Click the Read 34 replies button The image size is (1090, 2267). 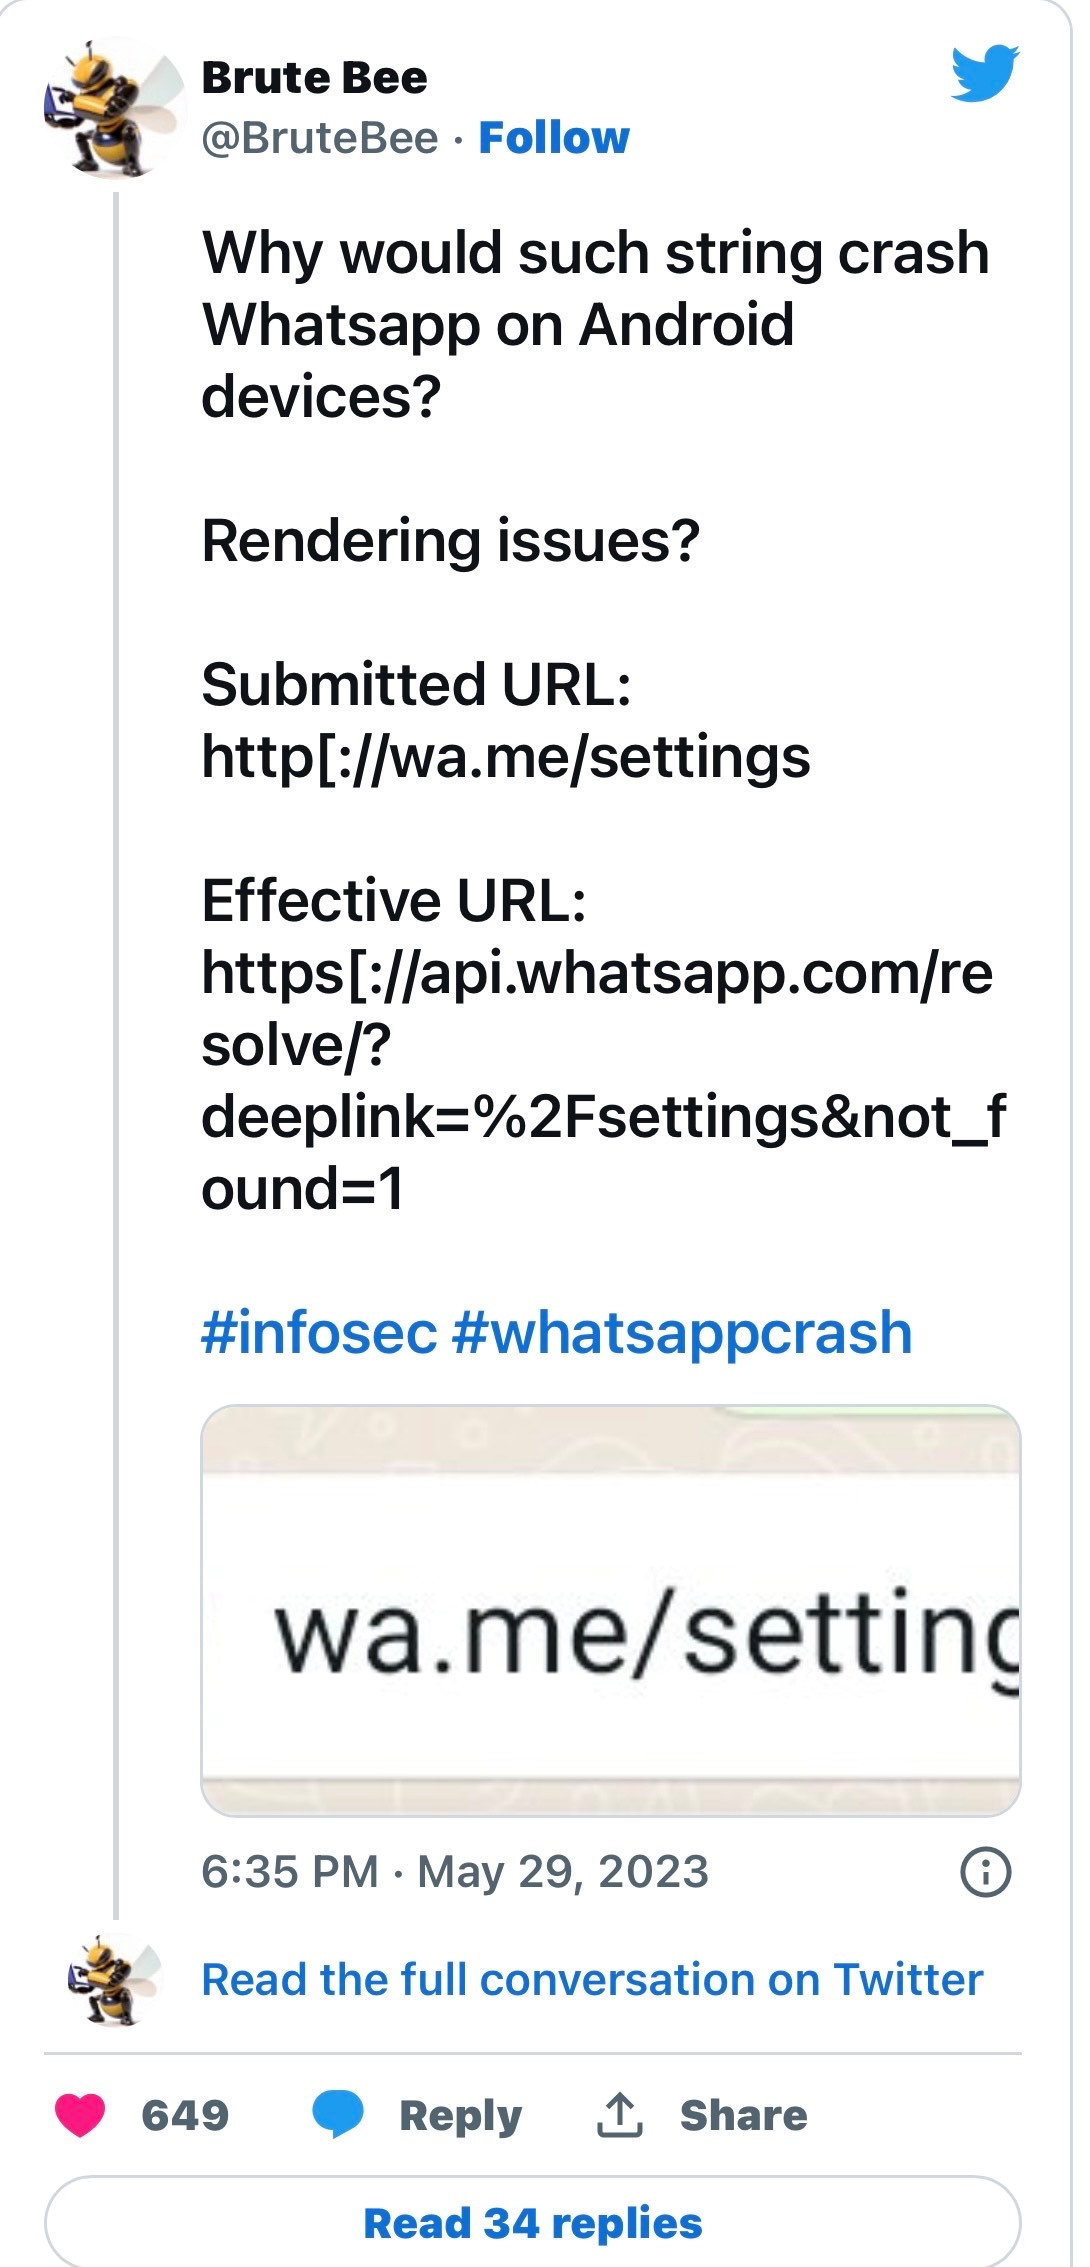532,2223
